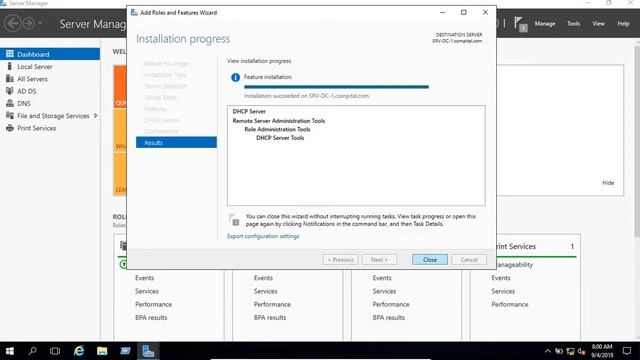Click Remote Server Administration Tools entry

pyautogui.click(x=279, y=120)
